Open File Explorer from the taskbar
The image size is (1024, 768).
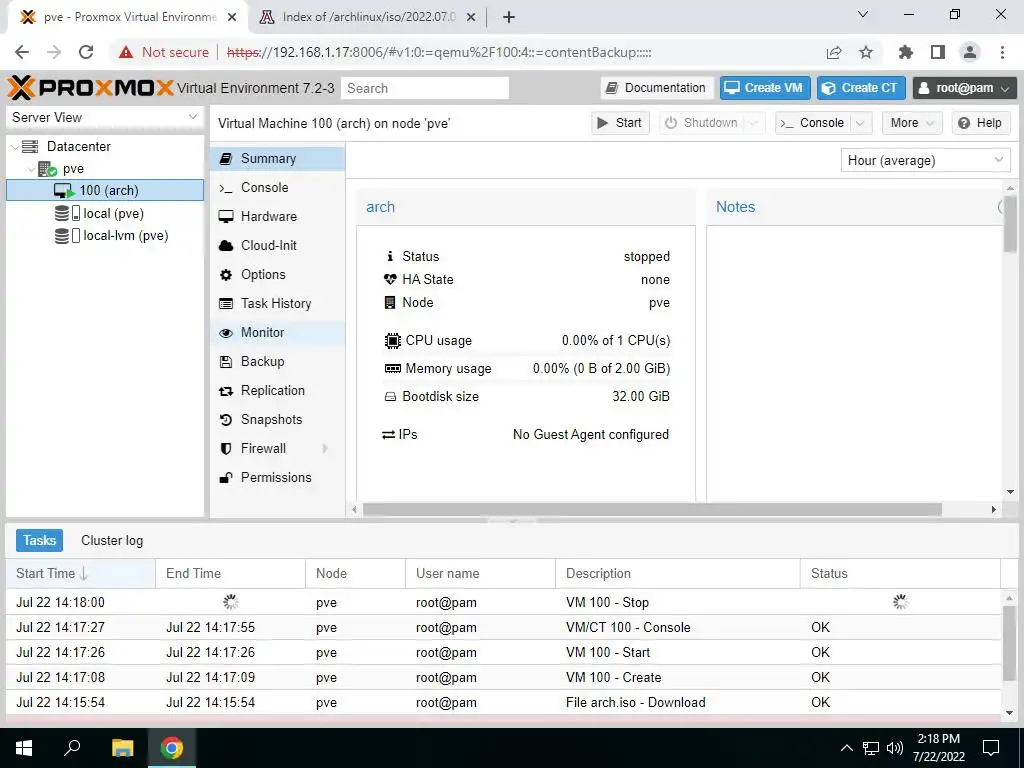coord(122,748)
